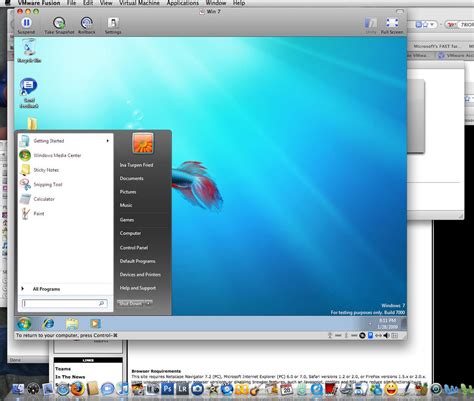Click the CD/DVD icon in VMware status bar
This screenshot has height=401, width=474.
pos(362,335)
